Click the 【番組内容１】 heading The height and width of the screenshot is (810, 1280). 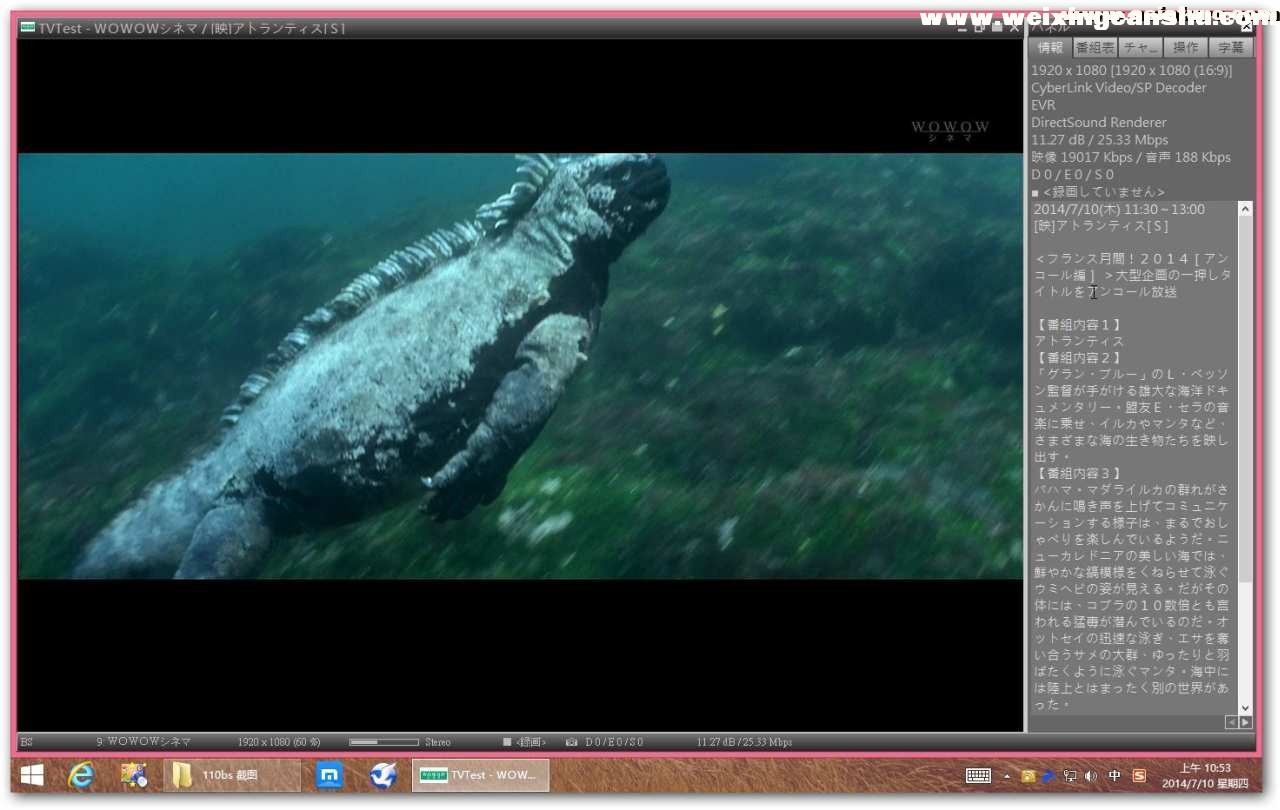click(x=1078, y=325)
